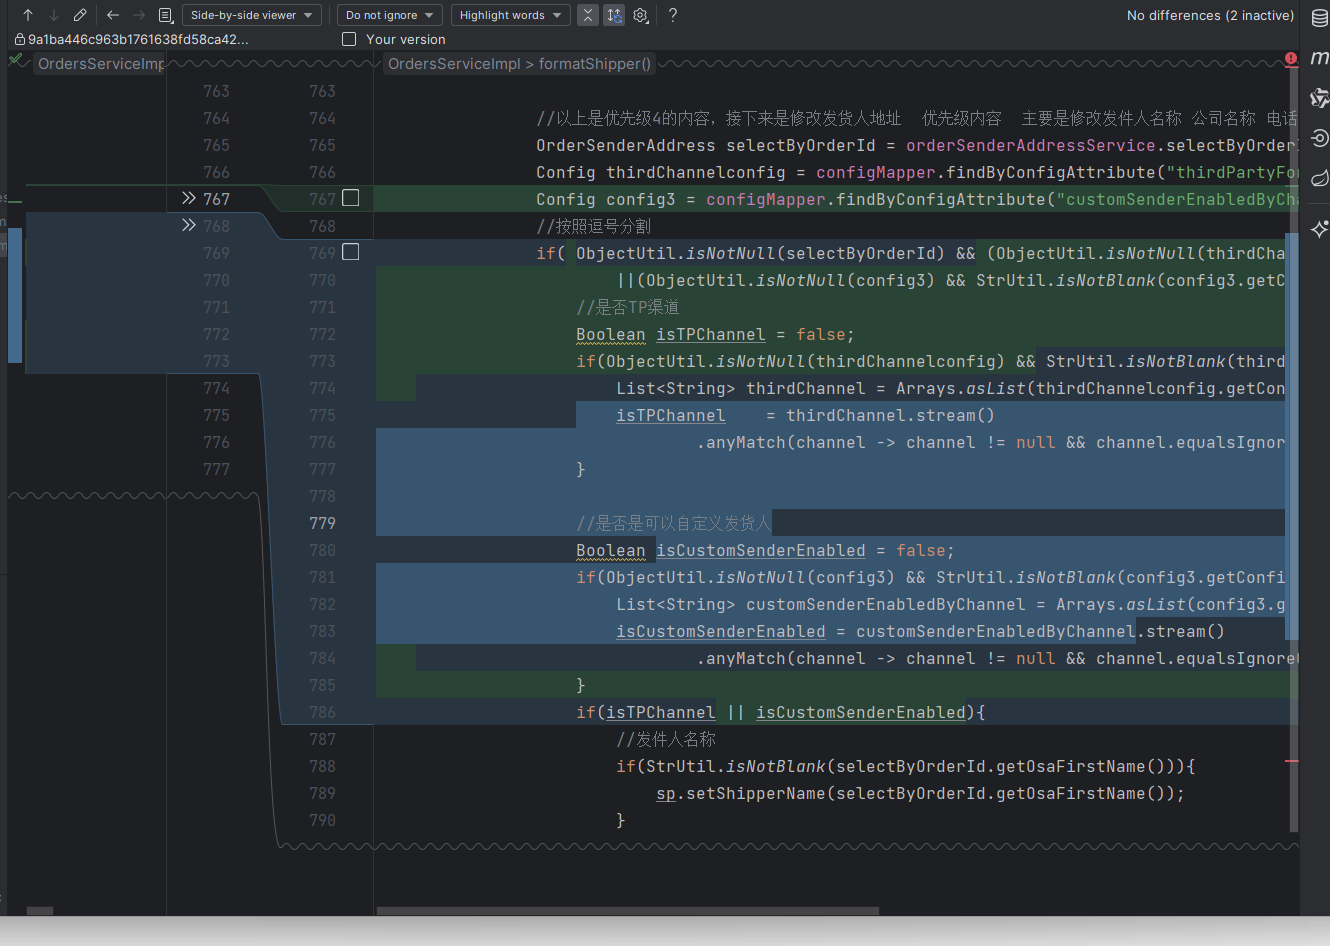Go to previous file with left arrow
1330x946 pixels.
click(113, 15)
